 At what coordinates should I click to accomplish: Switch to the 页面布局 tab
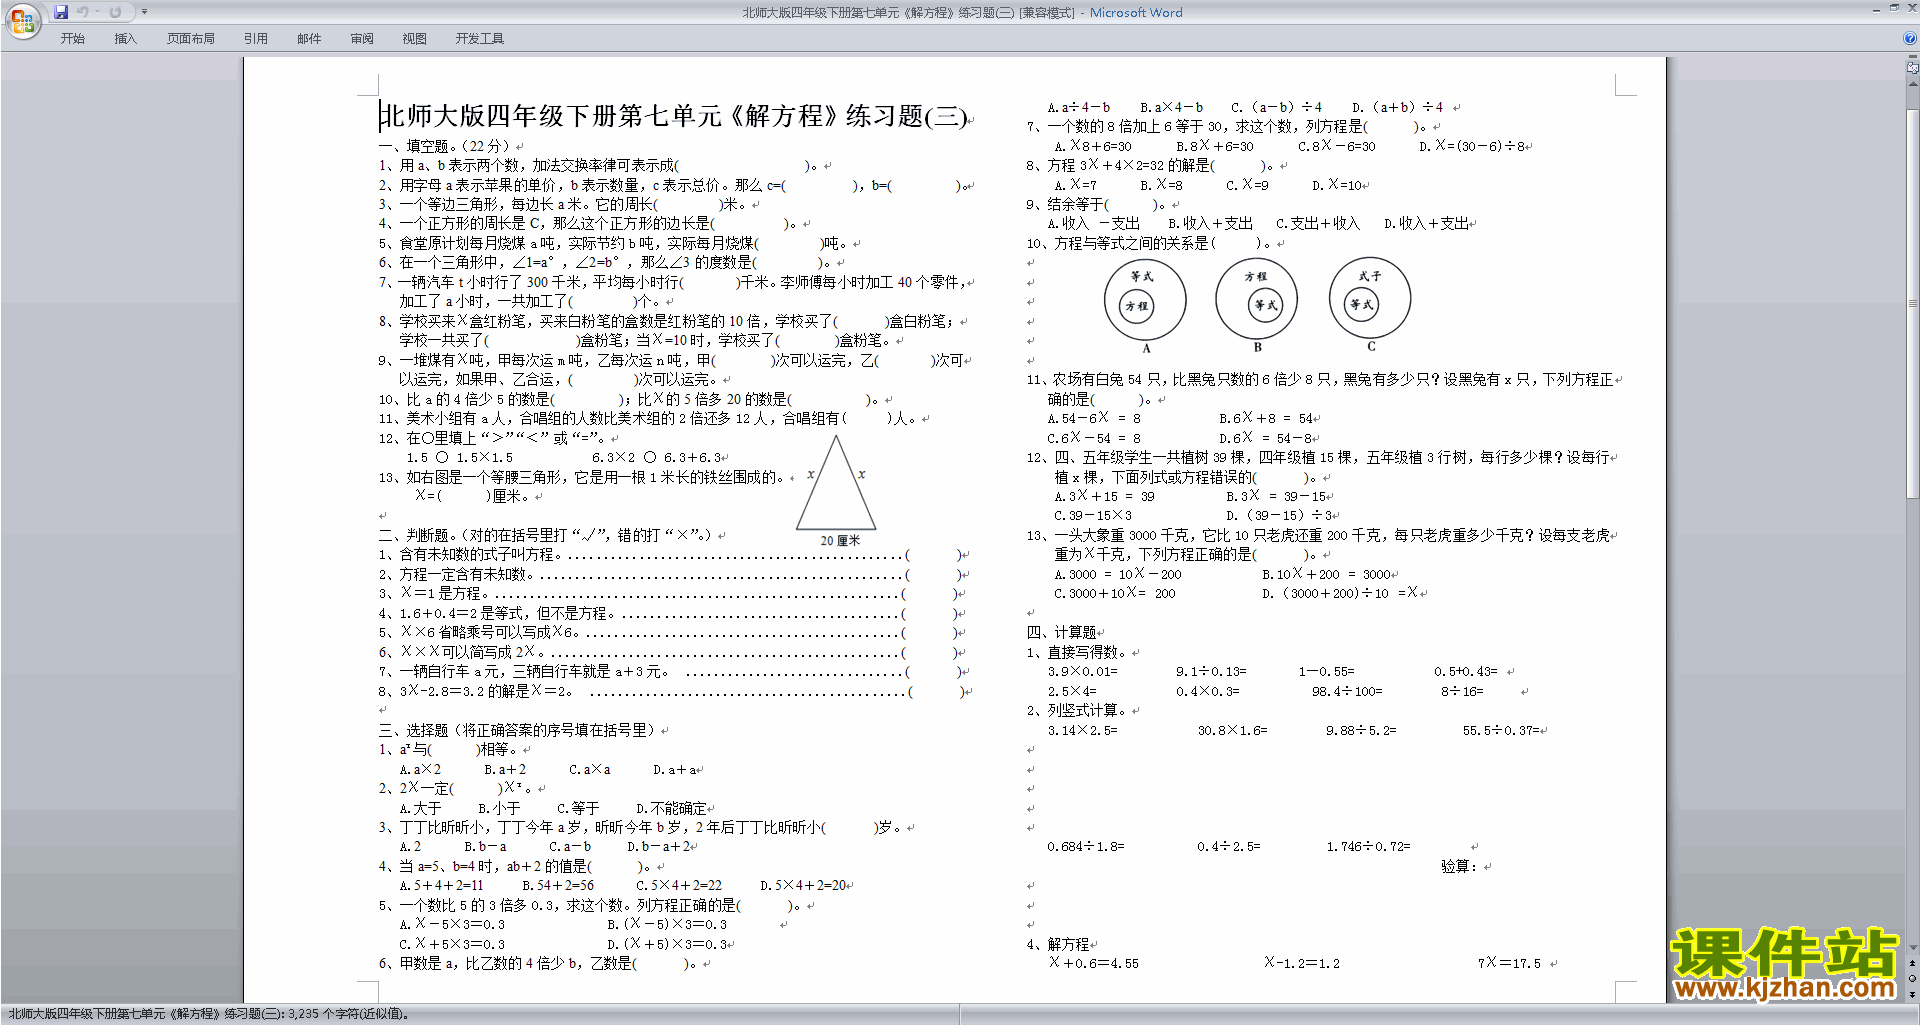coord(191,39)
